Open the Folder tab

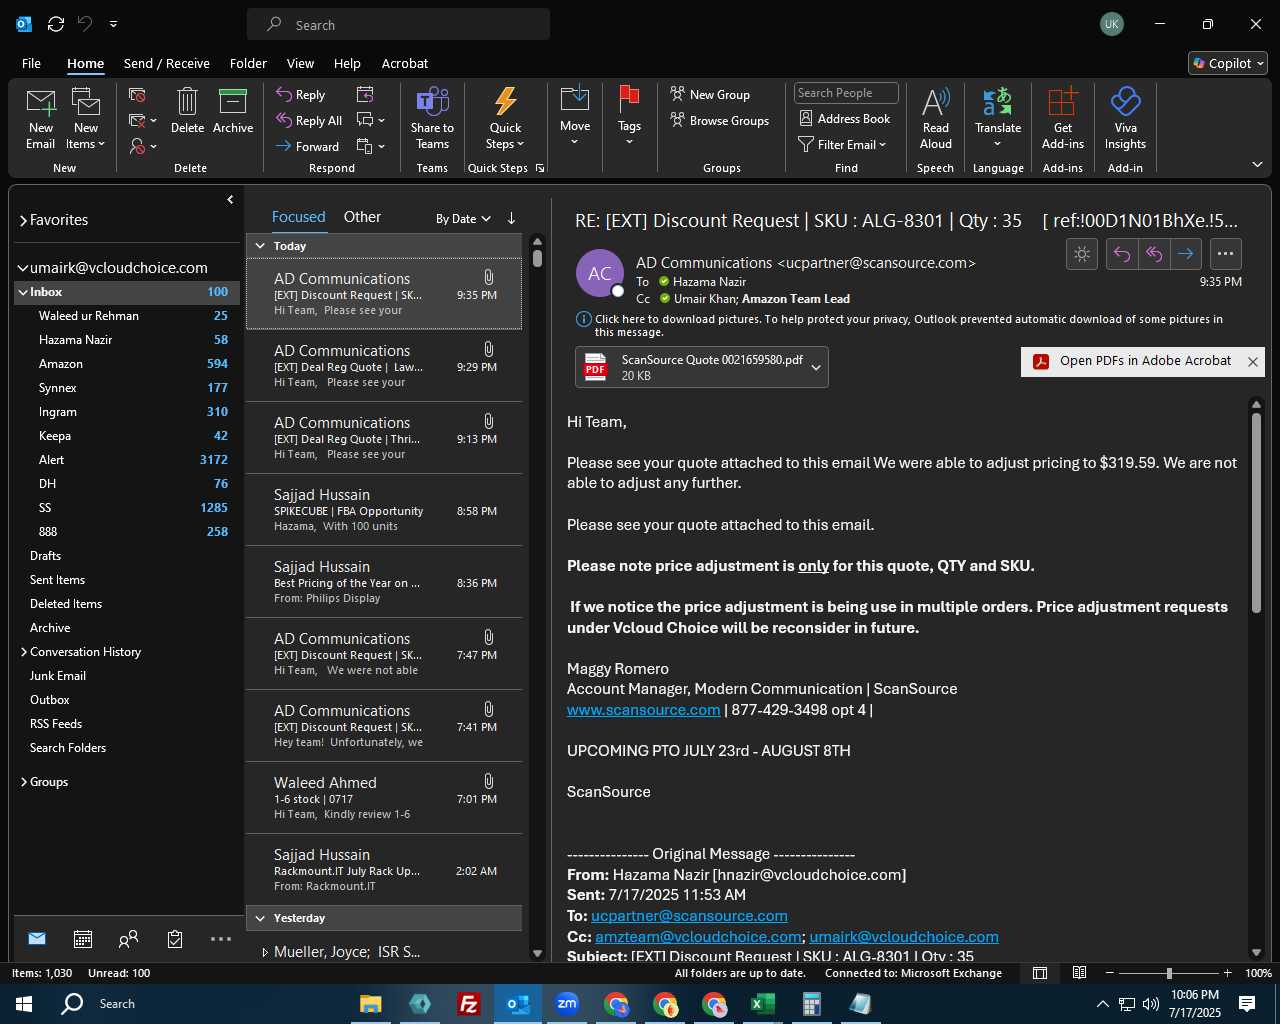coord(248,63)
